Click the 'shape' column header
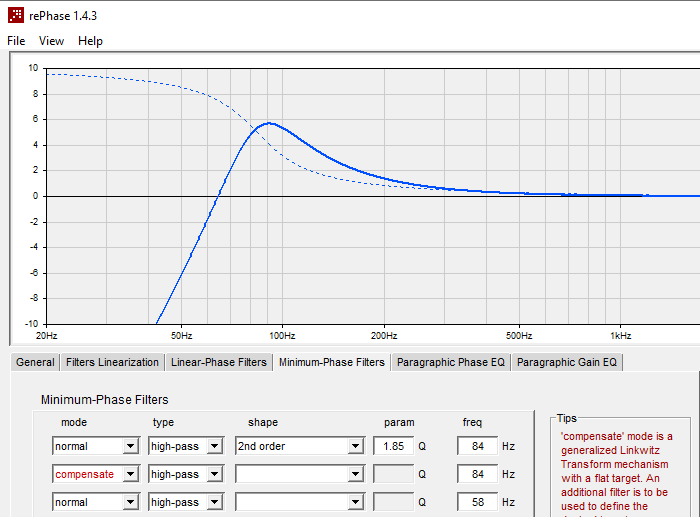 pos(263,422)
